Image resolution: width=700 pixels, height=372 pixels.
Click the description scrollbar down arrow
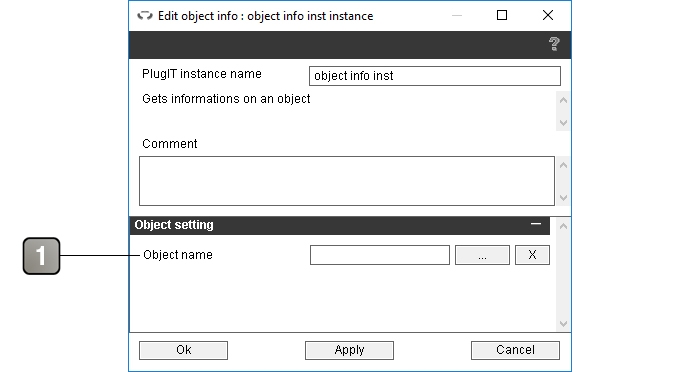coord(563,122)
